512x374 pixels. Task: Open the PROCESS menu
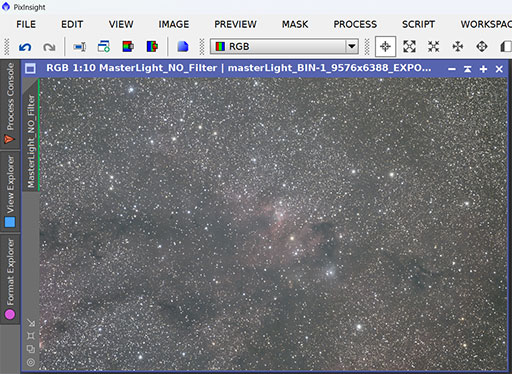click(355, 24)
